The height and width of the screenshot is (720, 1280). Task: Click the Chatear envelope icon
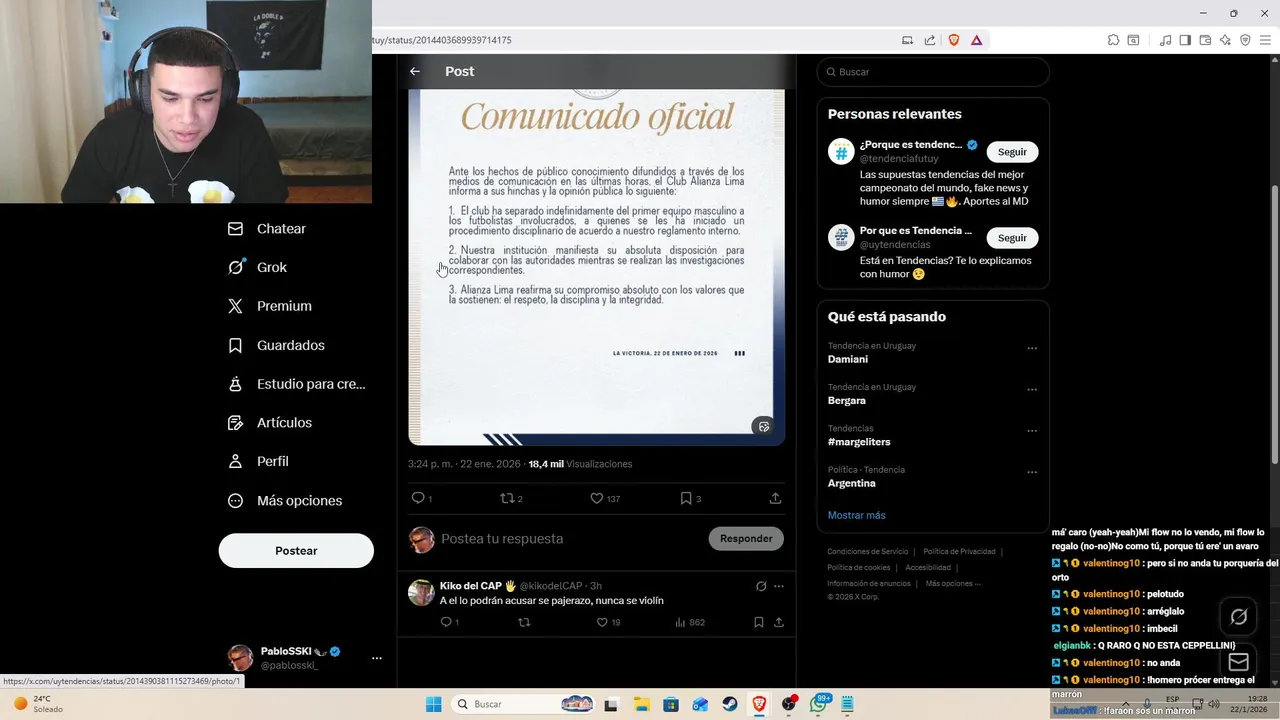coord(236,229)
